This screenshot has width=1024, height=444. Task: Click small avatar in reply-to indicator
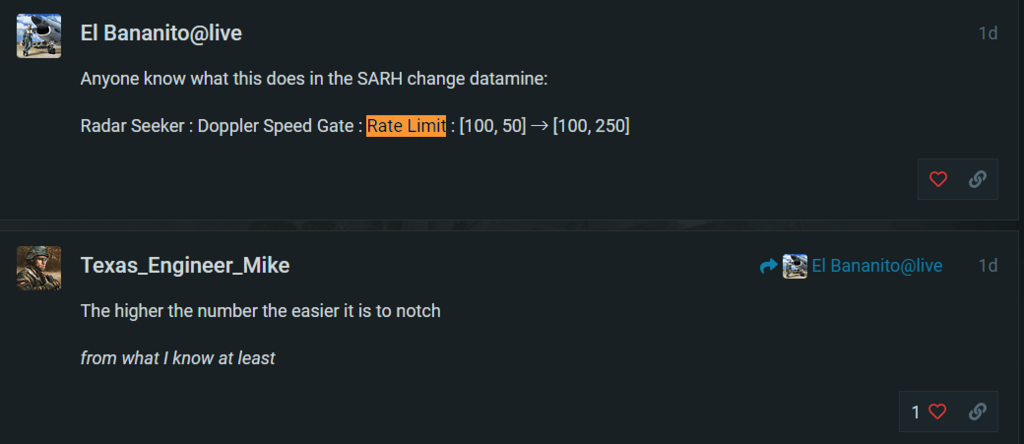795,266
